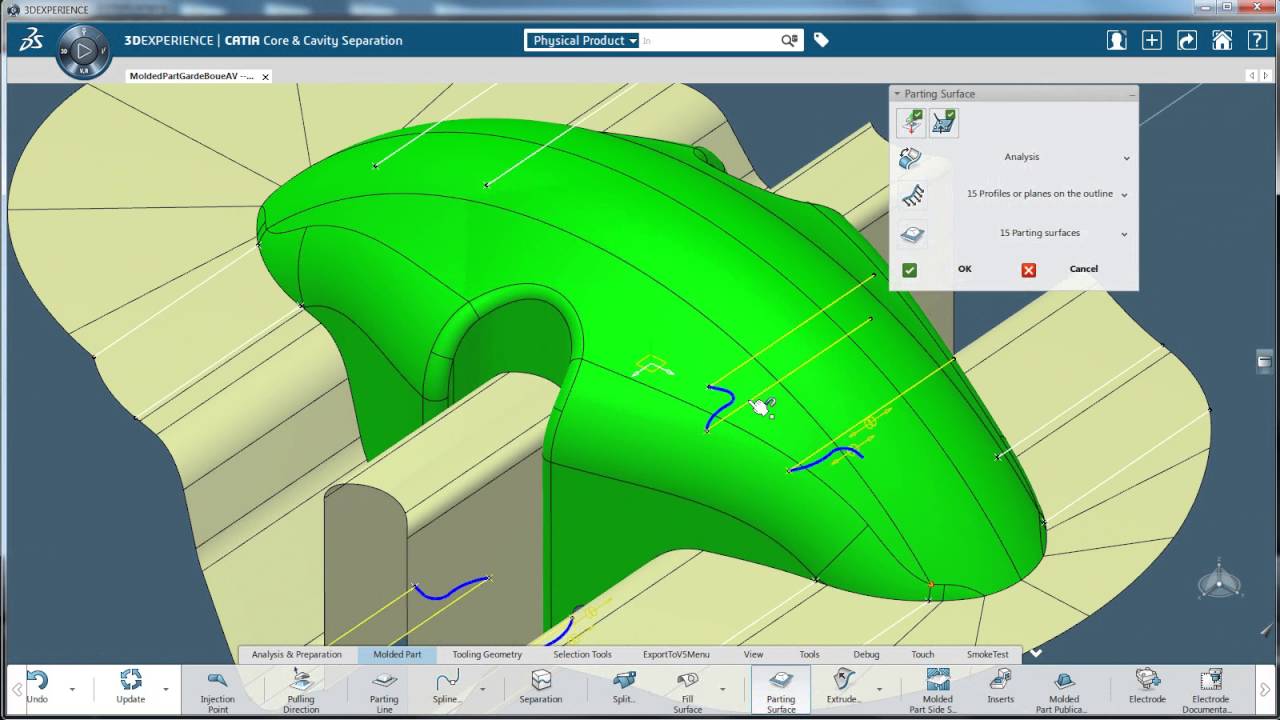Switch to Tools tab
Image resolution: width=1280 pixels, height=720 pixels.
(809, 654)
